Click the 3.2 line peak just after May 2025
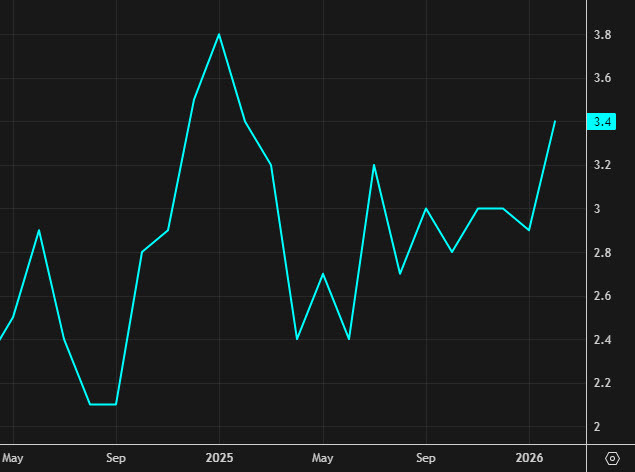635x472 pixels. click(x=374, y=165)
